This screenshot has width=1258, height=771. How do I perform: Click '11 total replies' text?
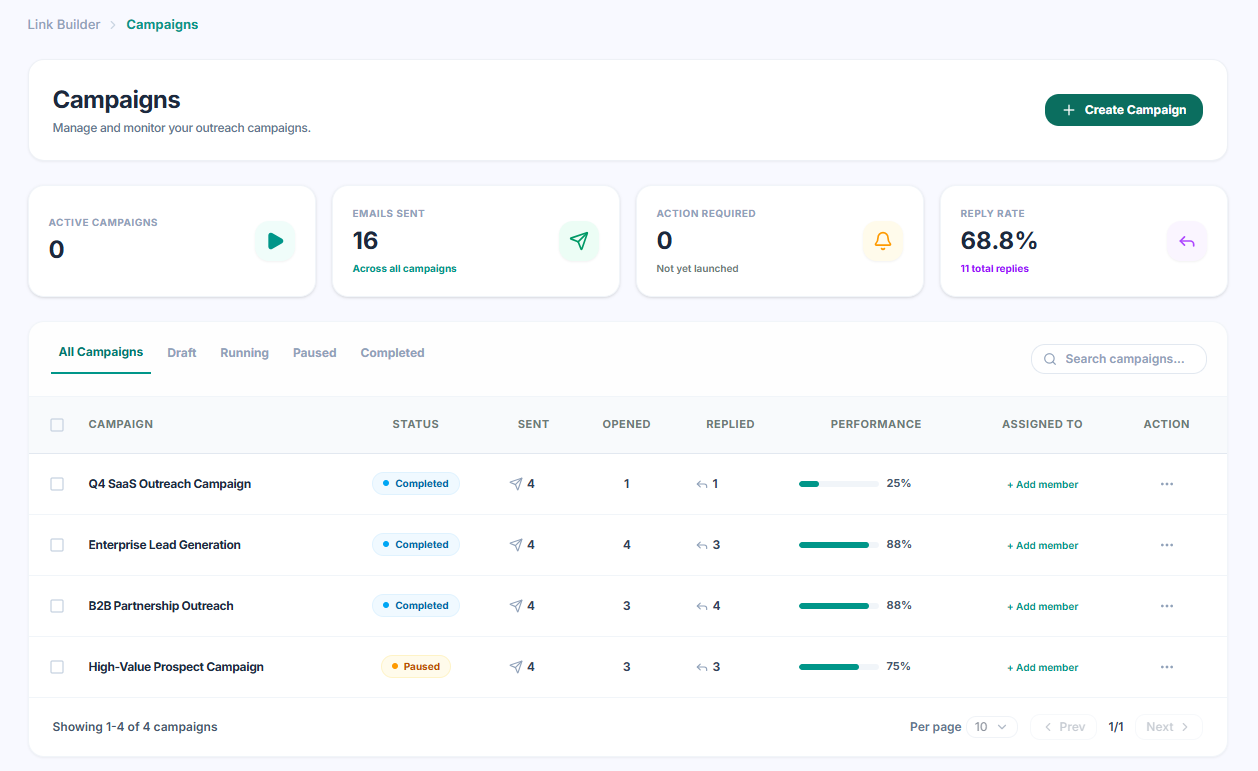(x=995, y=269)
